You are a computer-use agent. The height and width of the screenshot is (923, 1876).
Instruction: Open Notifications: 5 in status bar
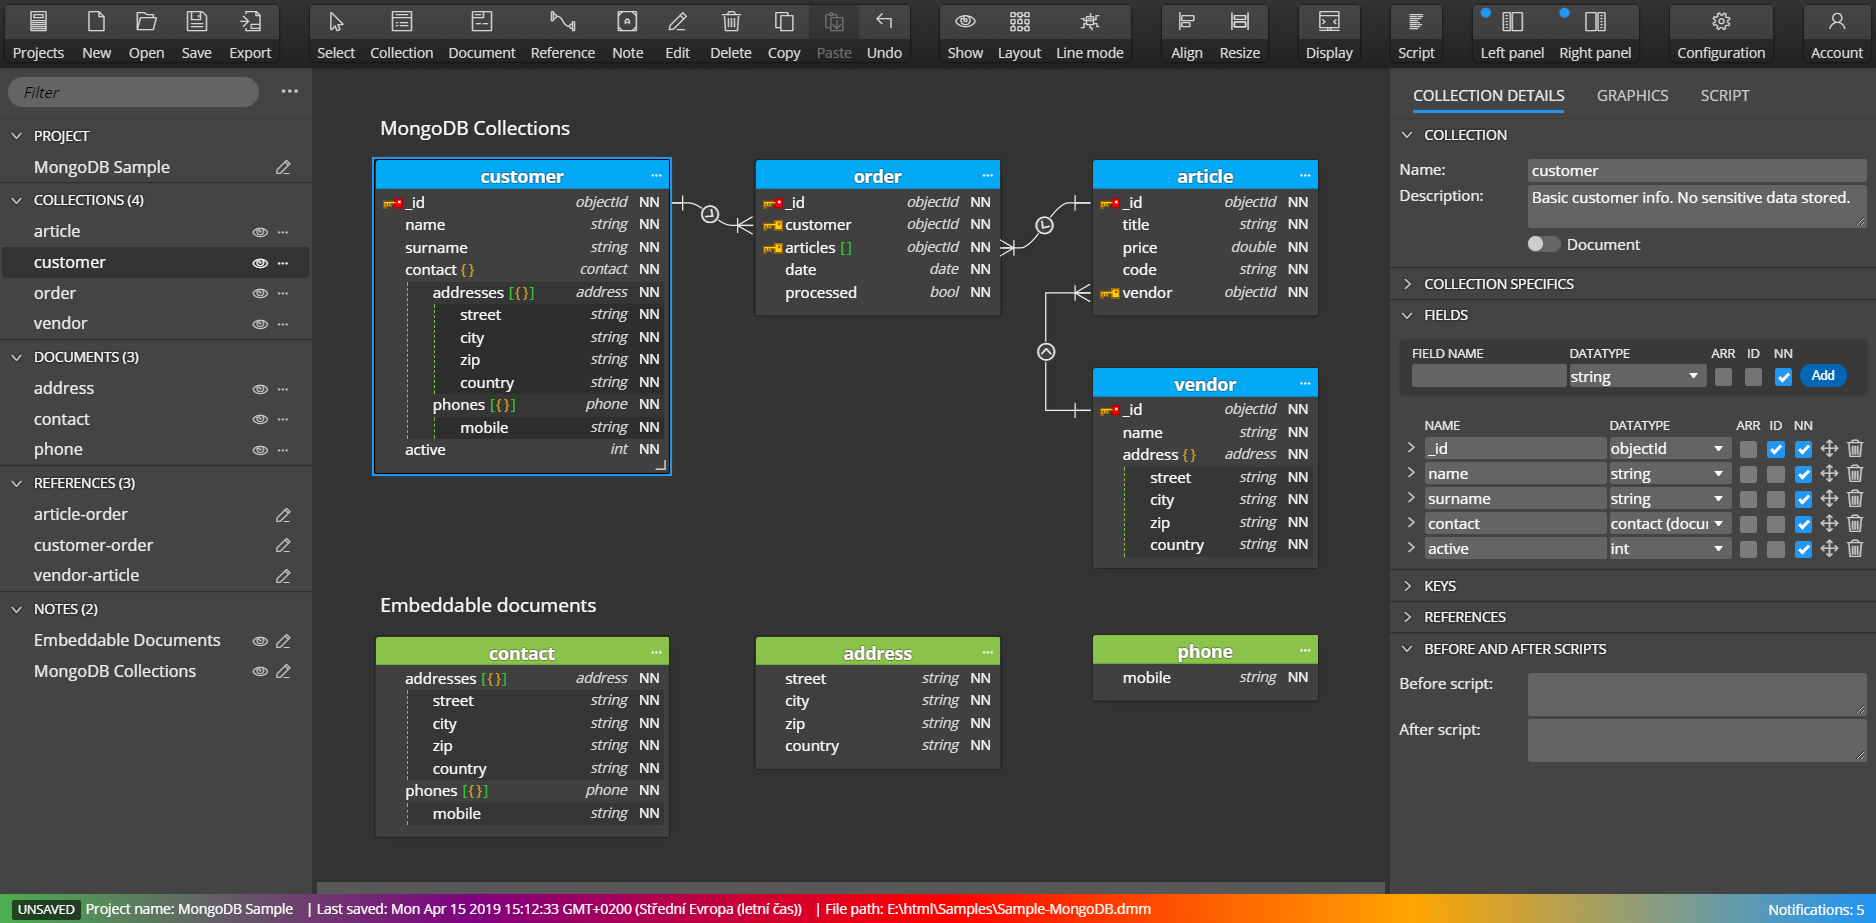click(1815, 909)
